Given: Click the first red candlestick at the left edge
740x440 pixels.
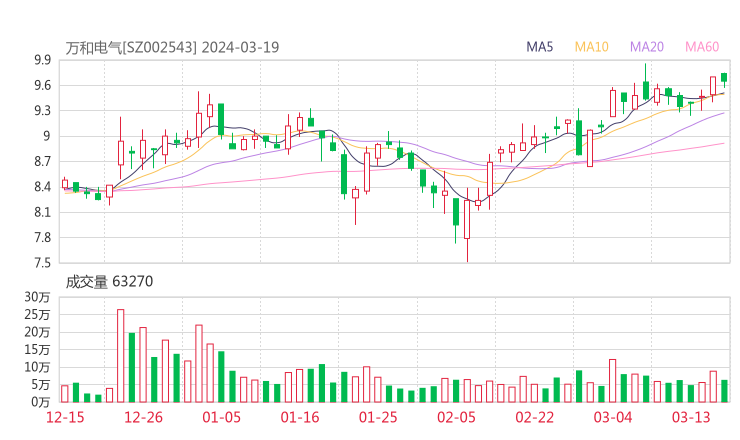Looking at the screenshot, I should [65, 184].
